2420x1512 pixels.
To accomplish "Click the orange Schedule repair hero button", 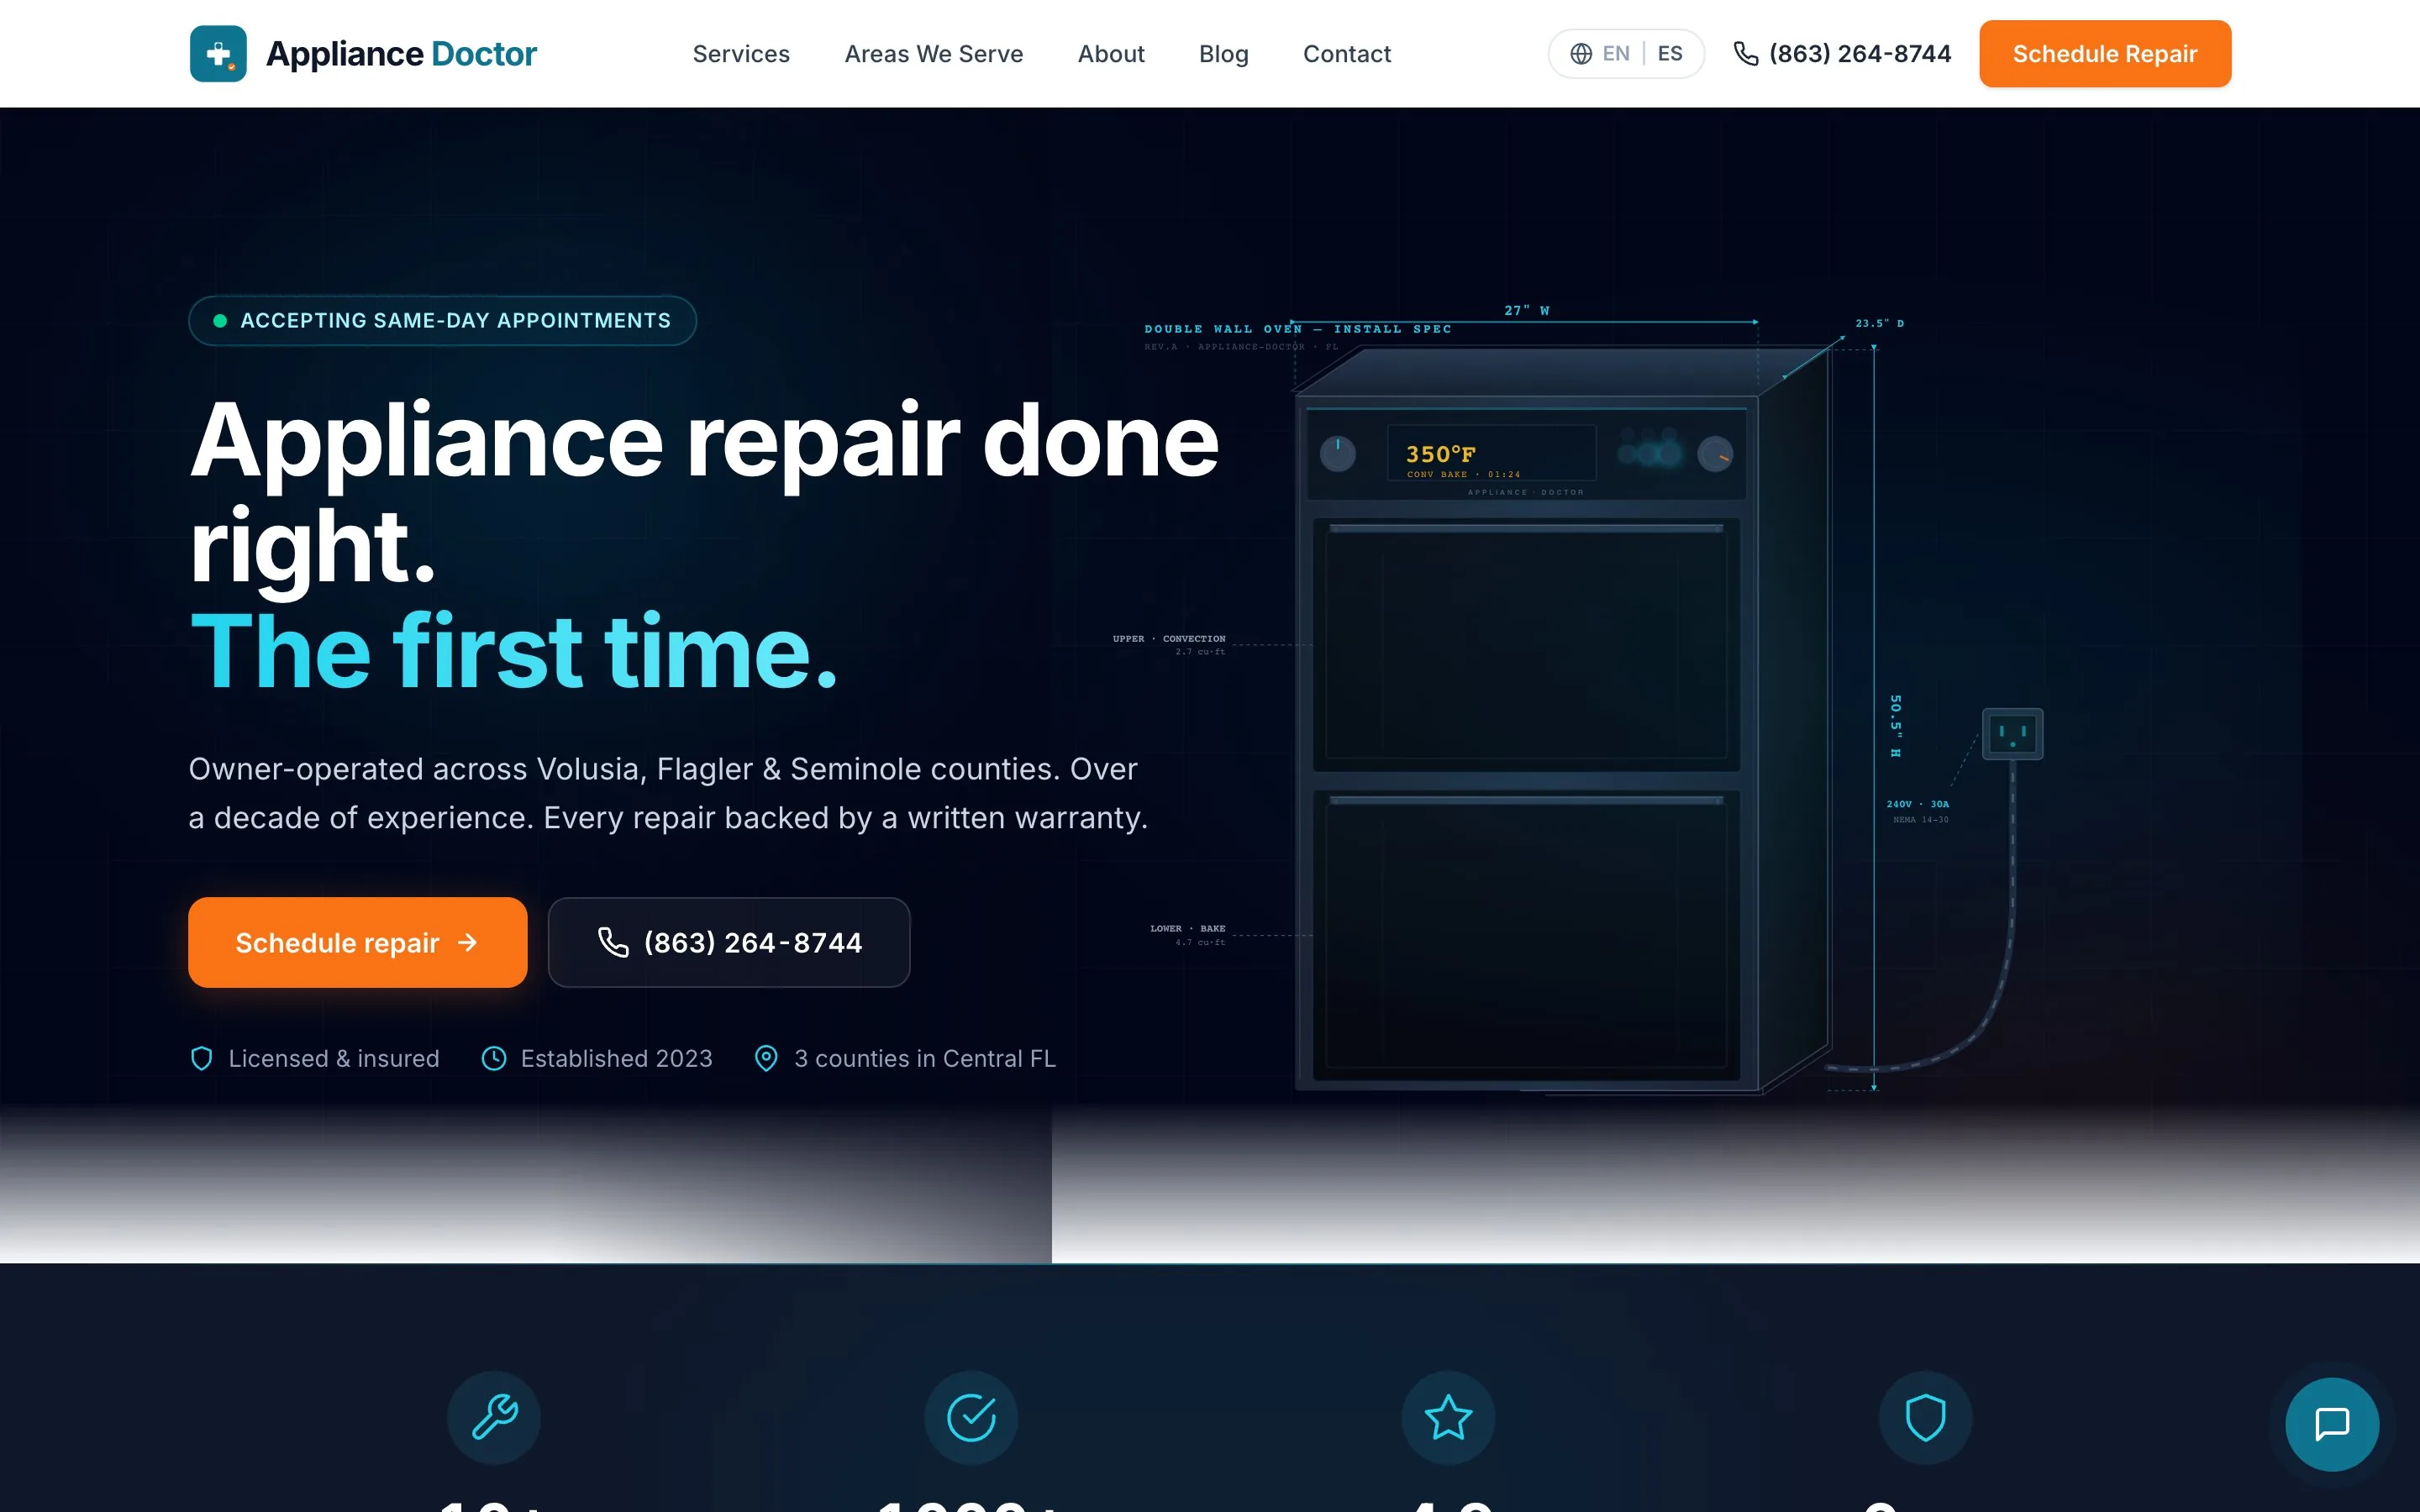I will 357,942.
